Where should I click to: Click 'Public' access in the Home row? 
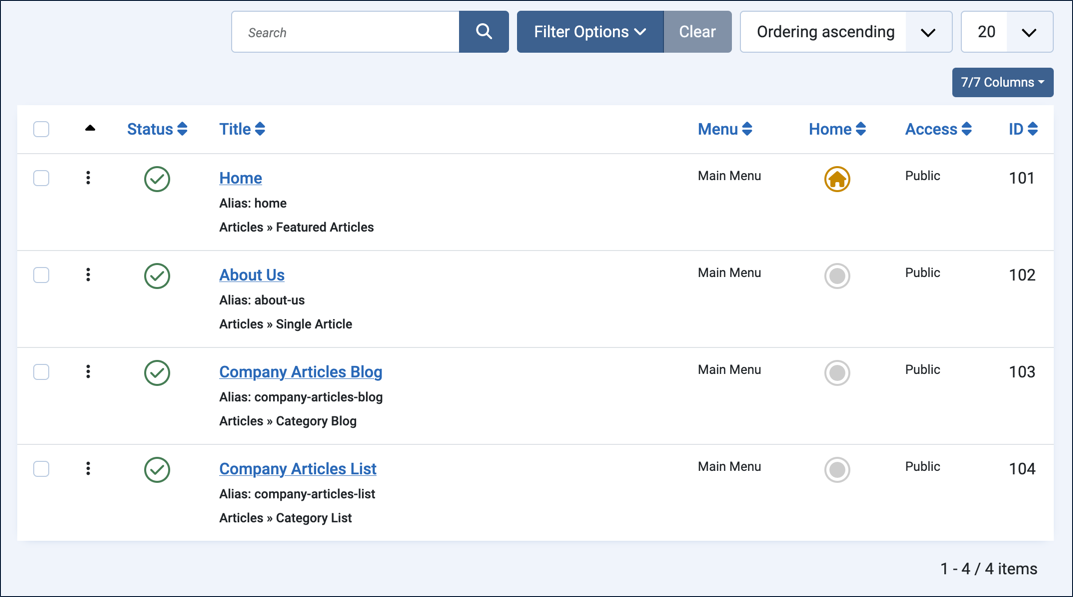click(x=922, y=176)
